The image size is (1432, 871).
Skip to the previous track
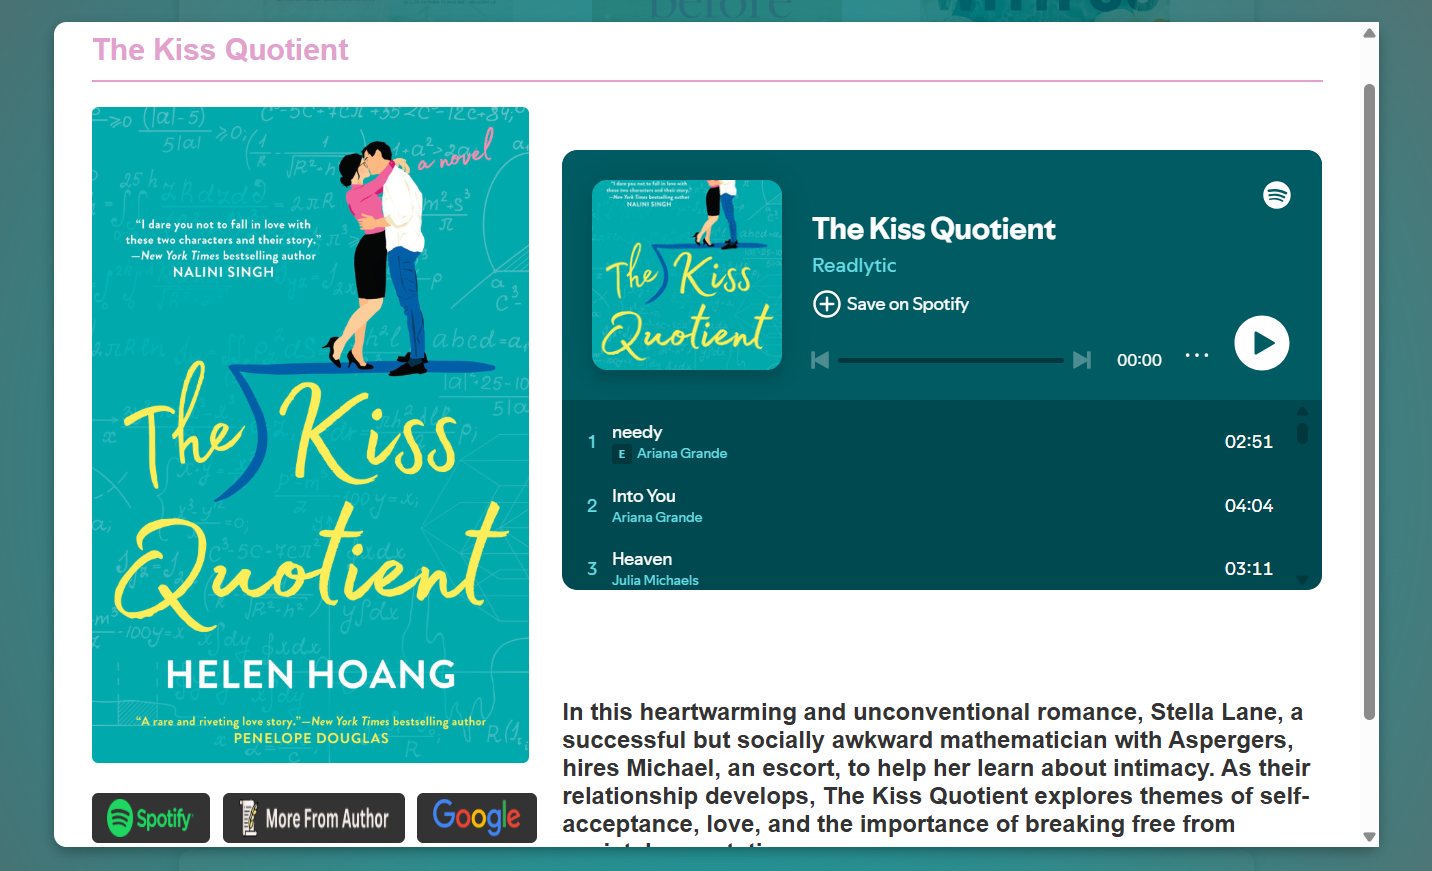[820, 360]
